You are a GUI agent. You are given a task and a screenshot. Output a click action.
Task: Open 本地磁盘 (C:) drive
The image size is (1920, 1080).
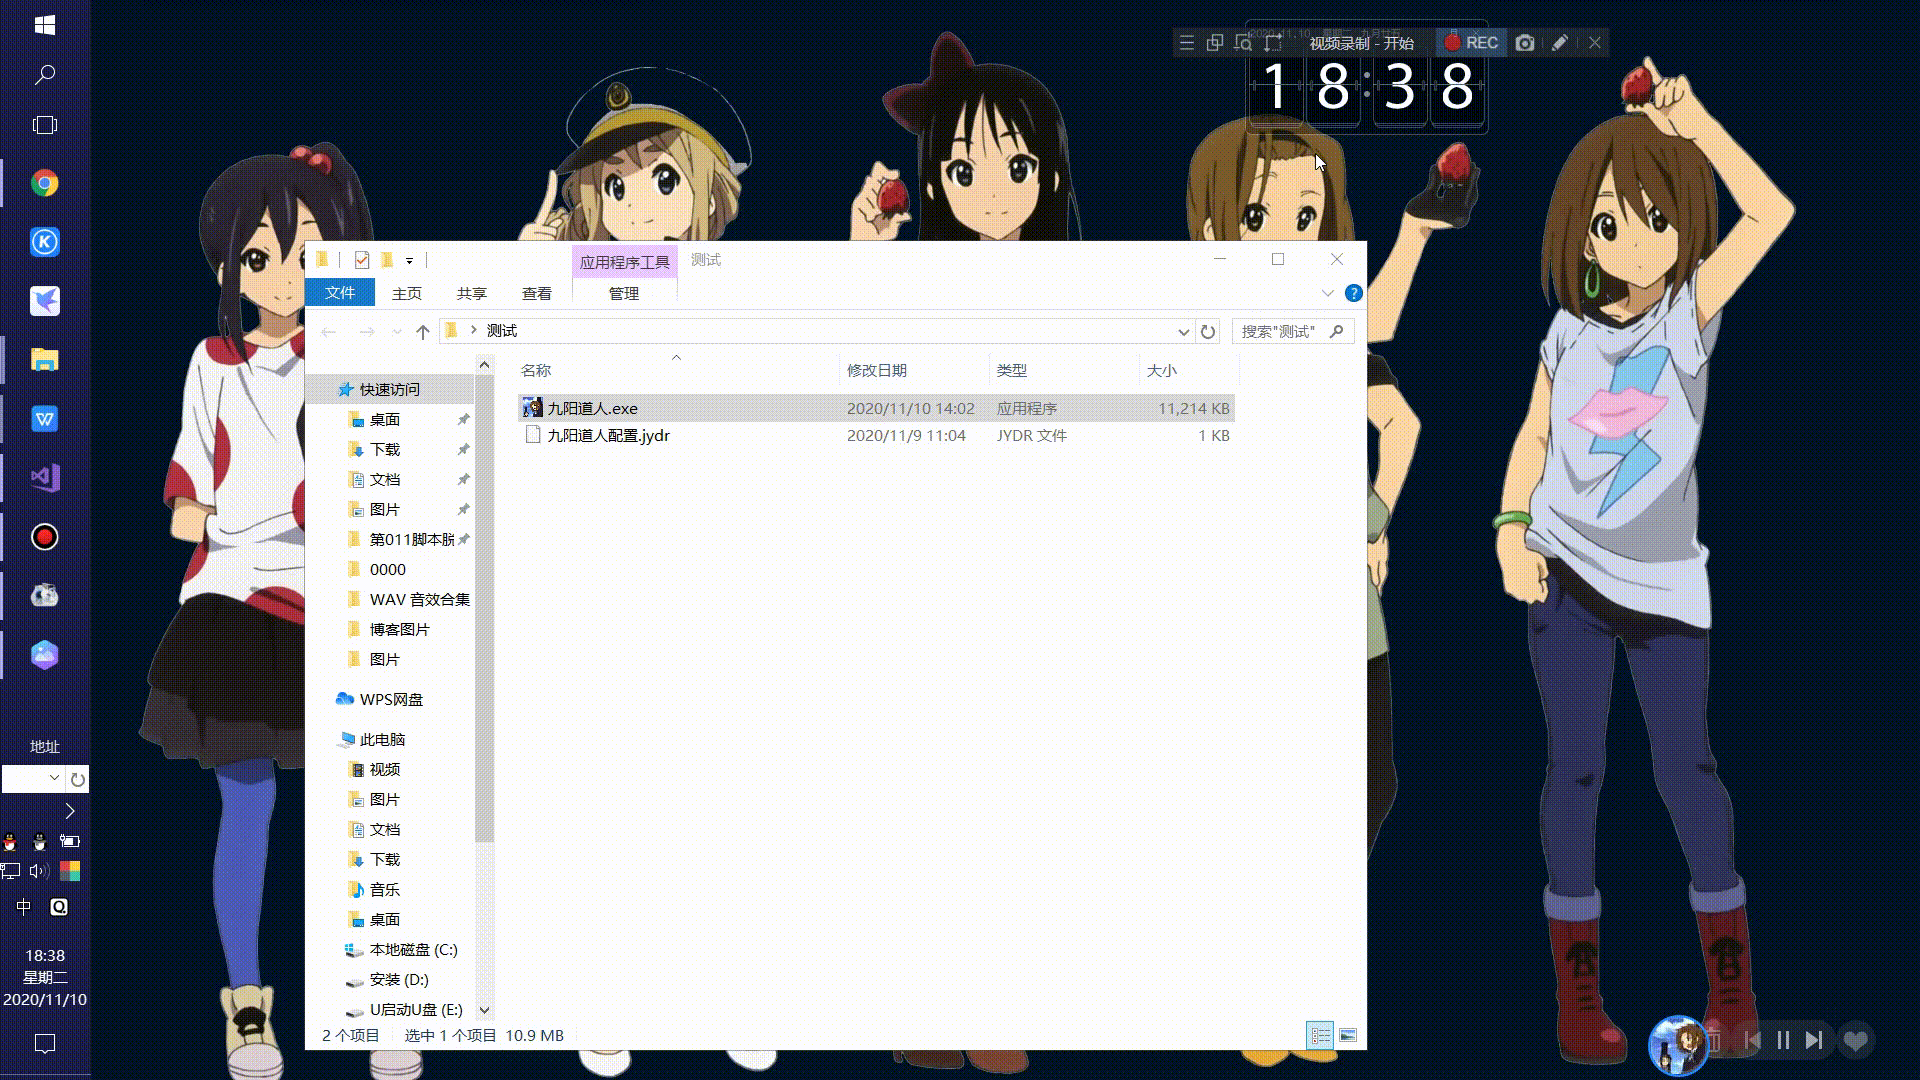413,949
